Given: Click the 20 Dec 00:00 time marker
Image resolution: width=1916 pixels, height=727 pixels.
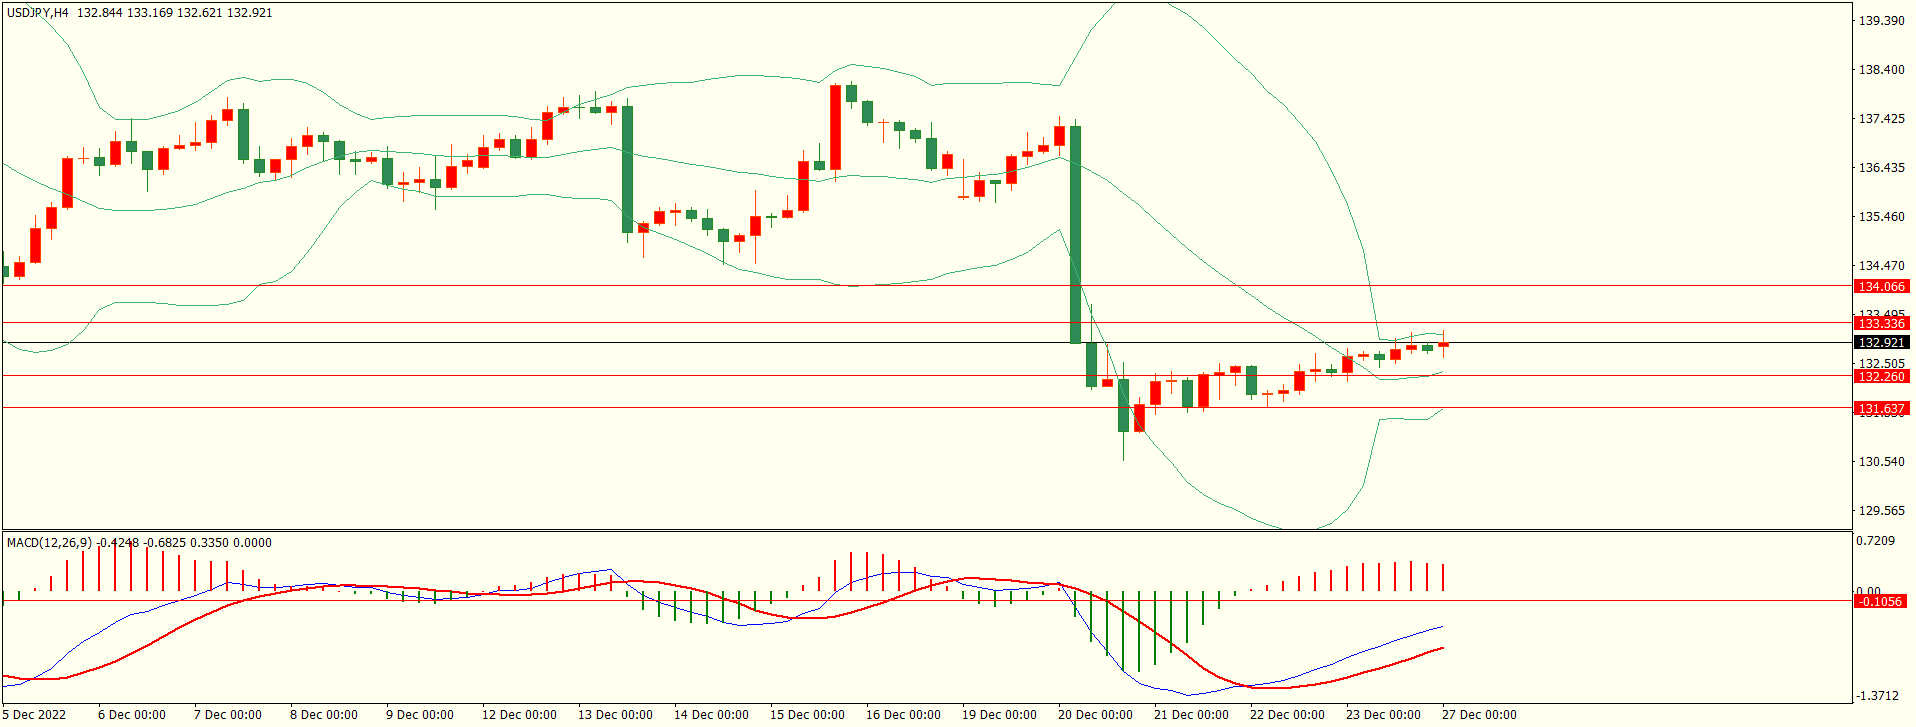Looking at the screenshot, I should pyautogui.click(x=1095, y=715).
